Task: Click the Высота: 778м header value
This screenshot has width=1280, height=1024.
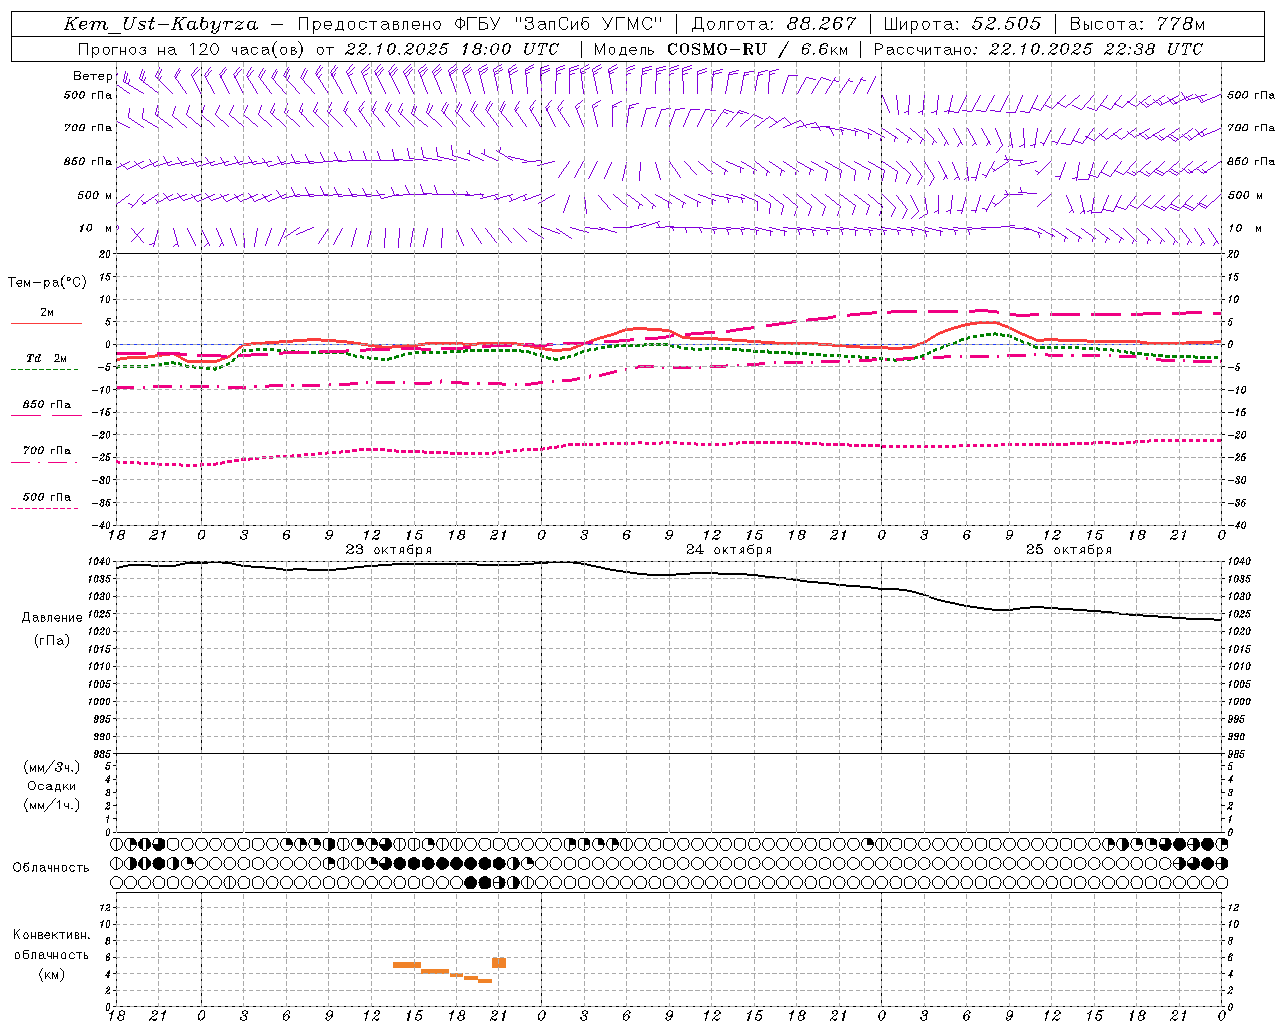Action: click(x=1137, y=24)
